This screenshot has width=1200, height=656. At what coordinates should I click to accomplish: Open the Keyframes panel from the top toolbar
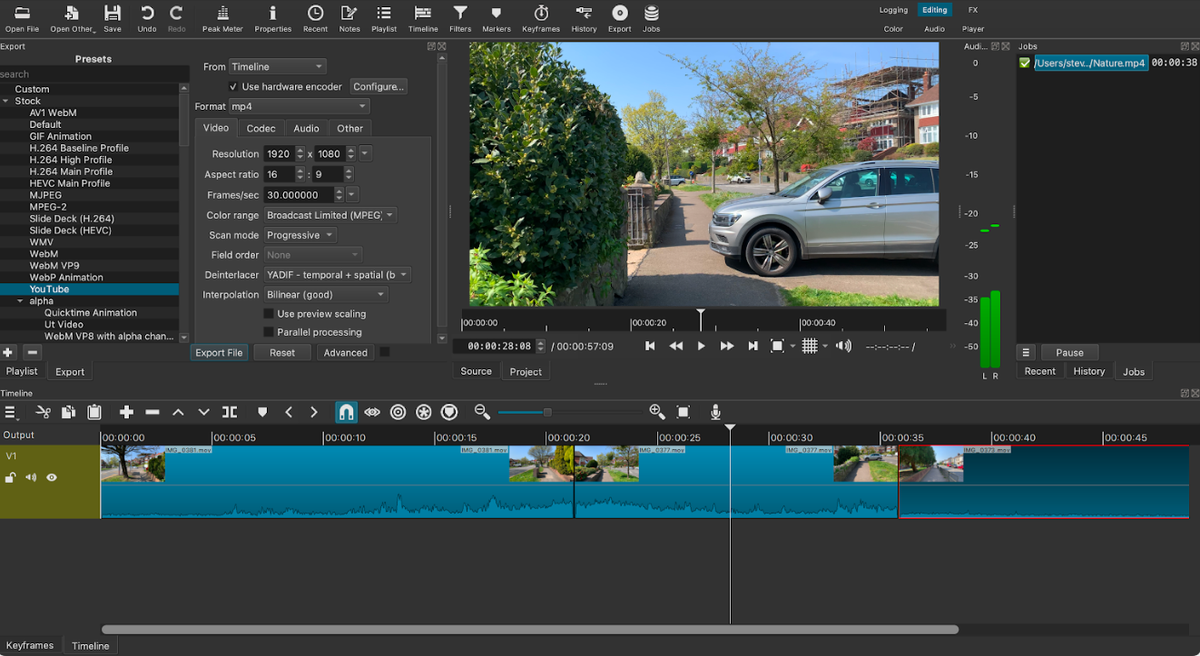click(x=539, y=17)
